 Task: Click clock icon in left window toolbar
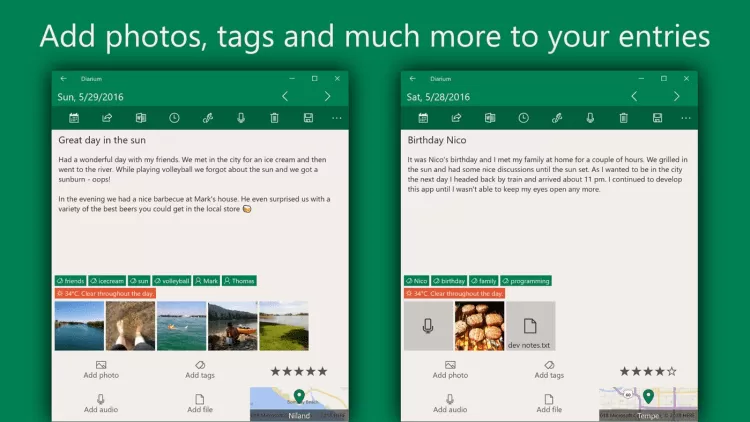pos(174,118)
